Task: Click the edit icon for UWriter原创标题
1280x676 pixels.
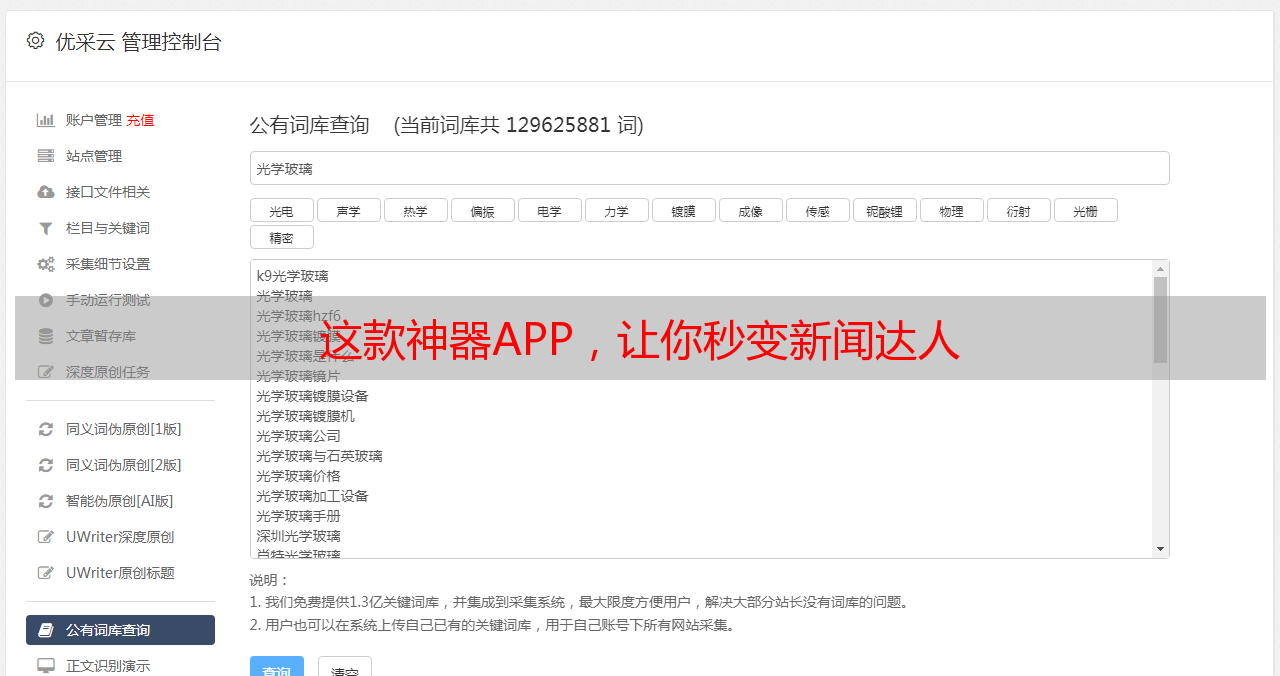Action: pos(46,573)
